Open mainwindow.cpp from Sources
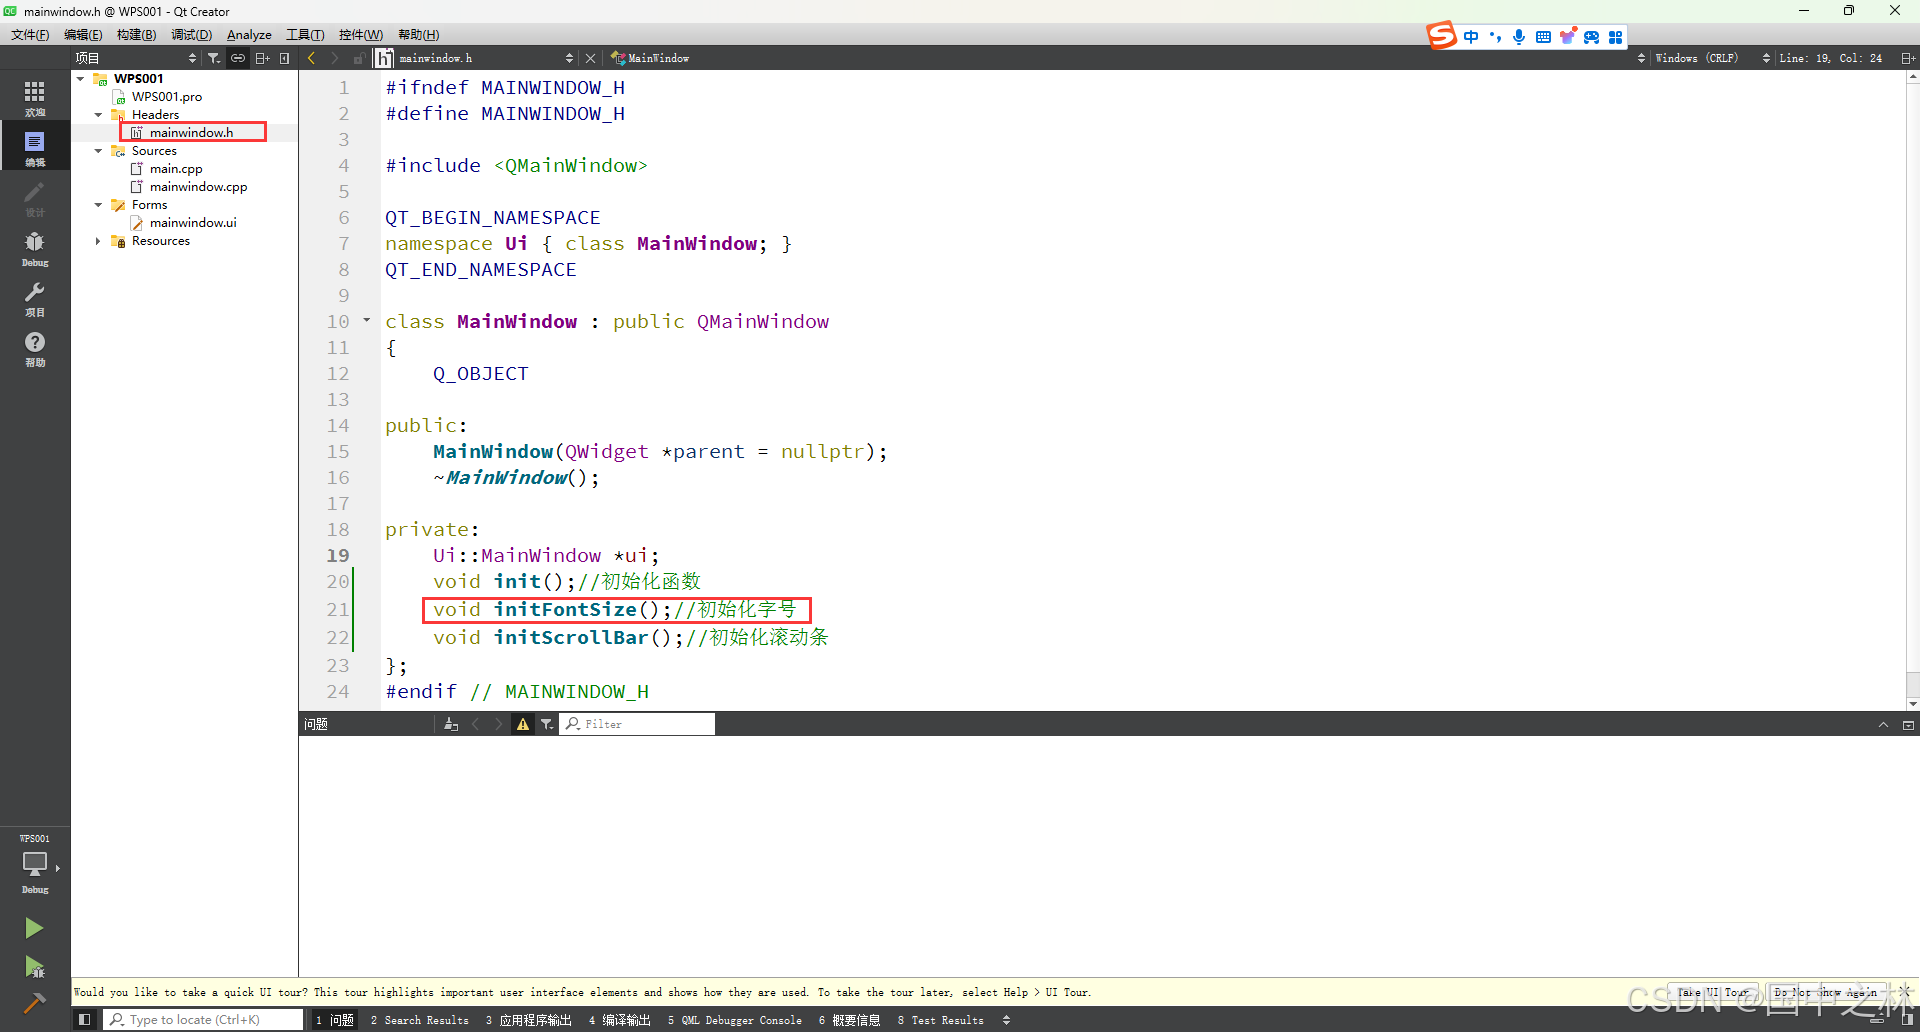This screenshot has height=1032, width=1920. click(x=198, y=187)
